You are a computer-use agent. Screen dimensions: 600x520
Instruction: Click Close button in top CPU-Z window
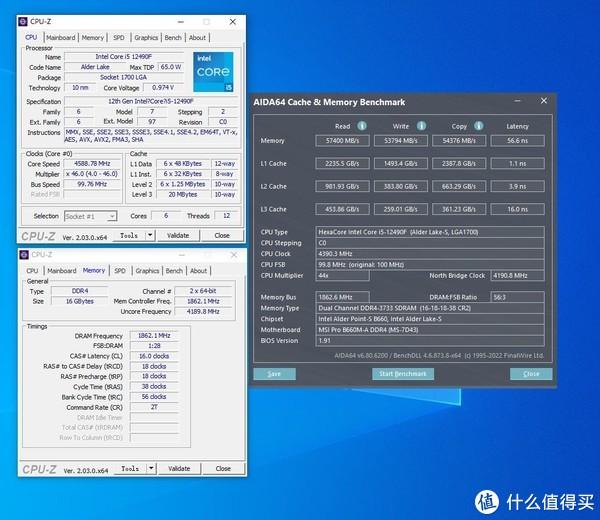click(x=222, y=235)
